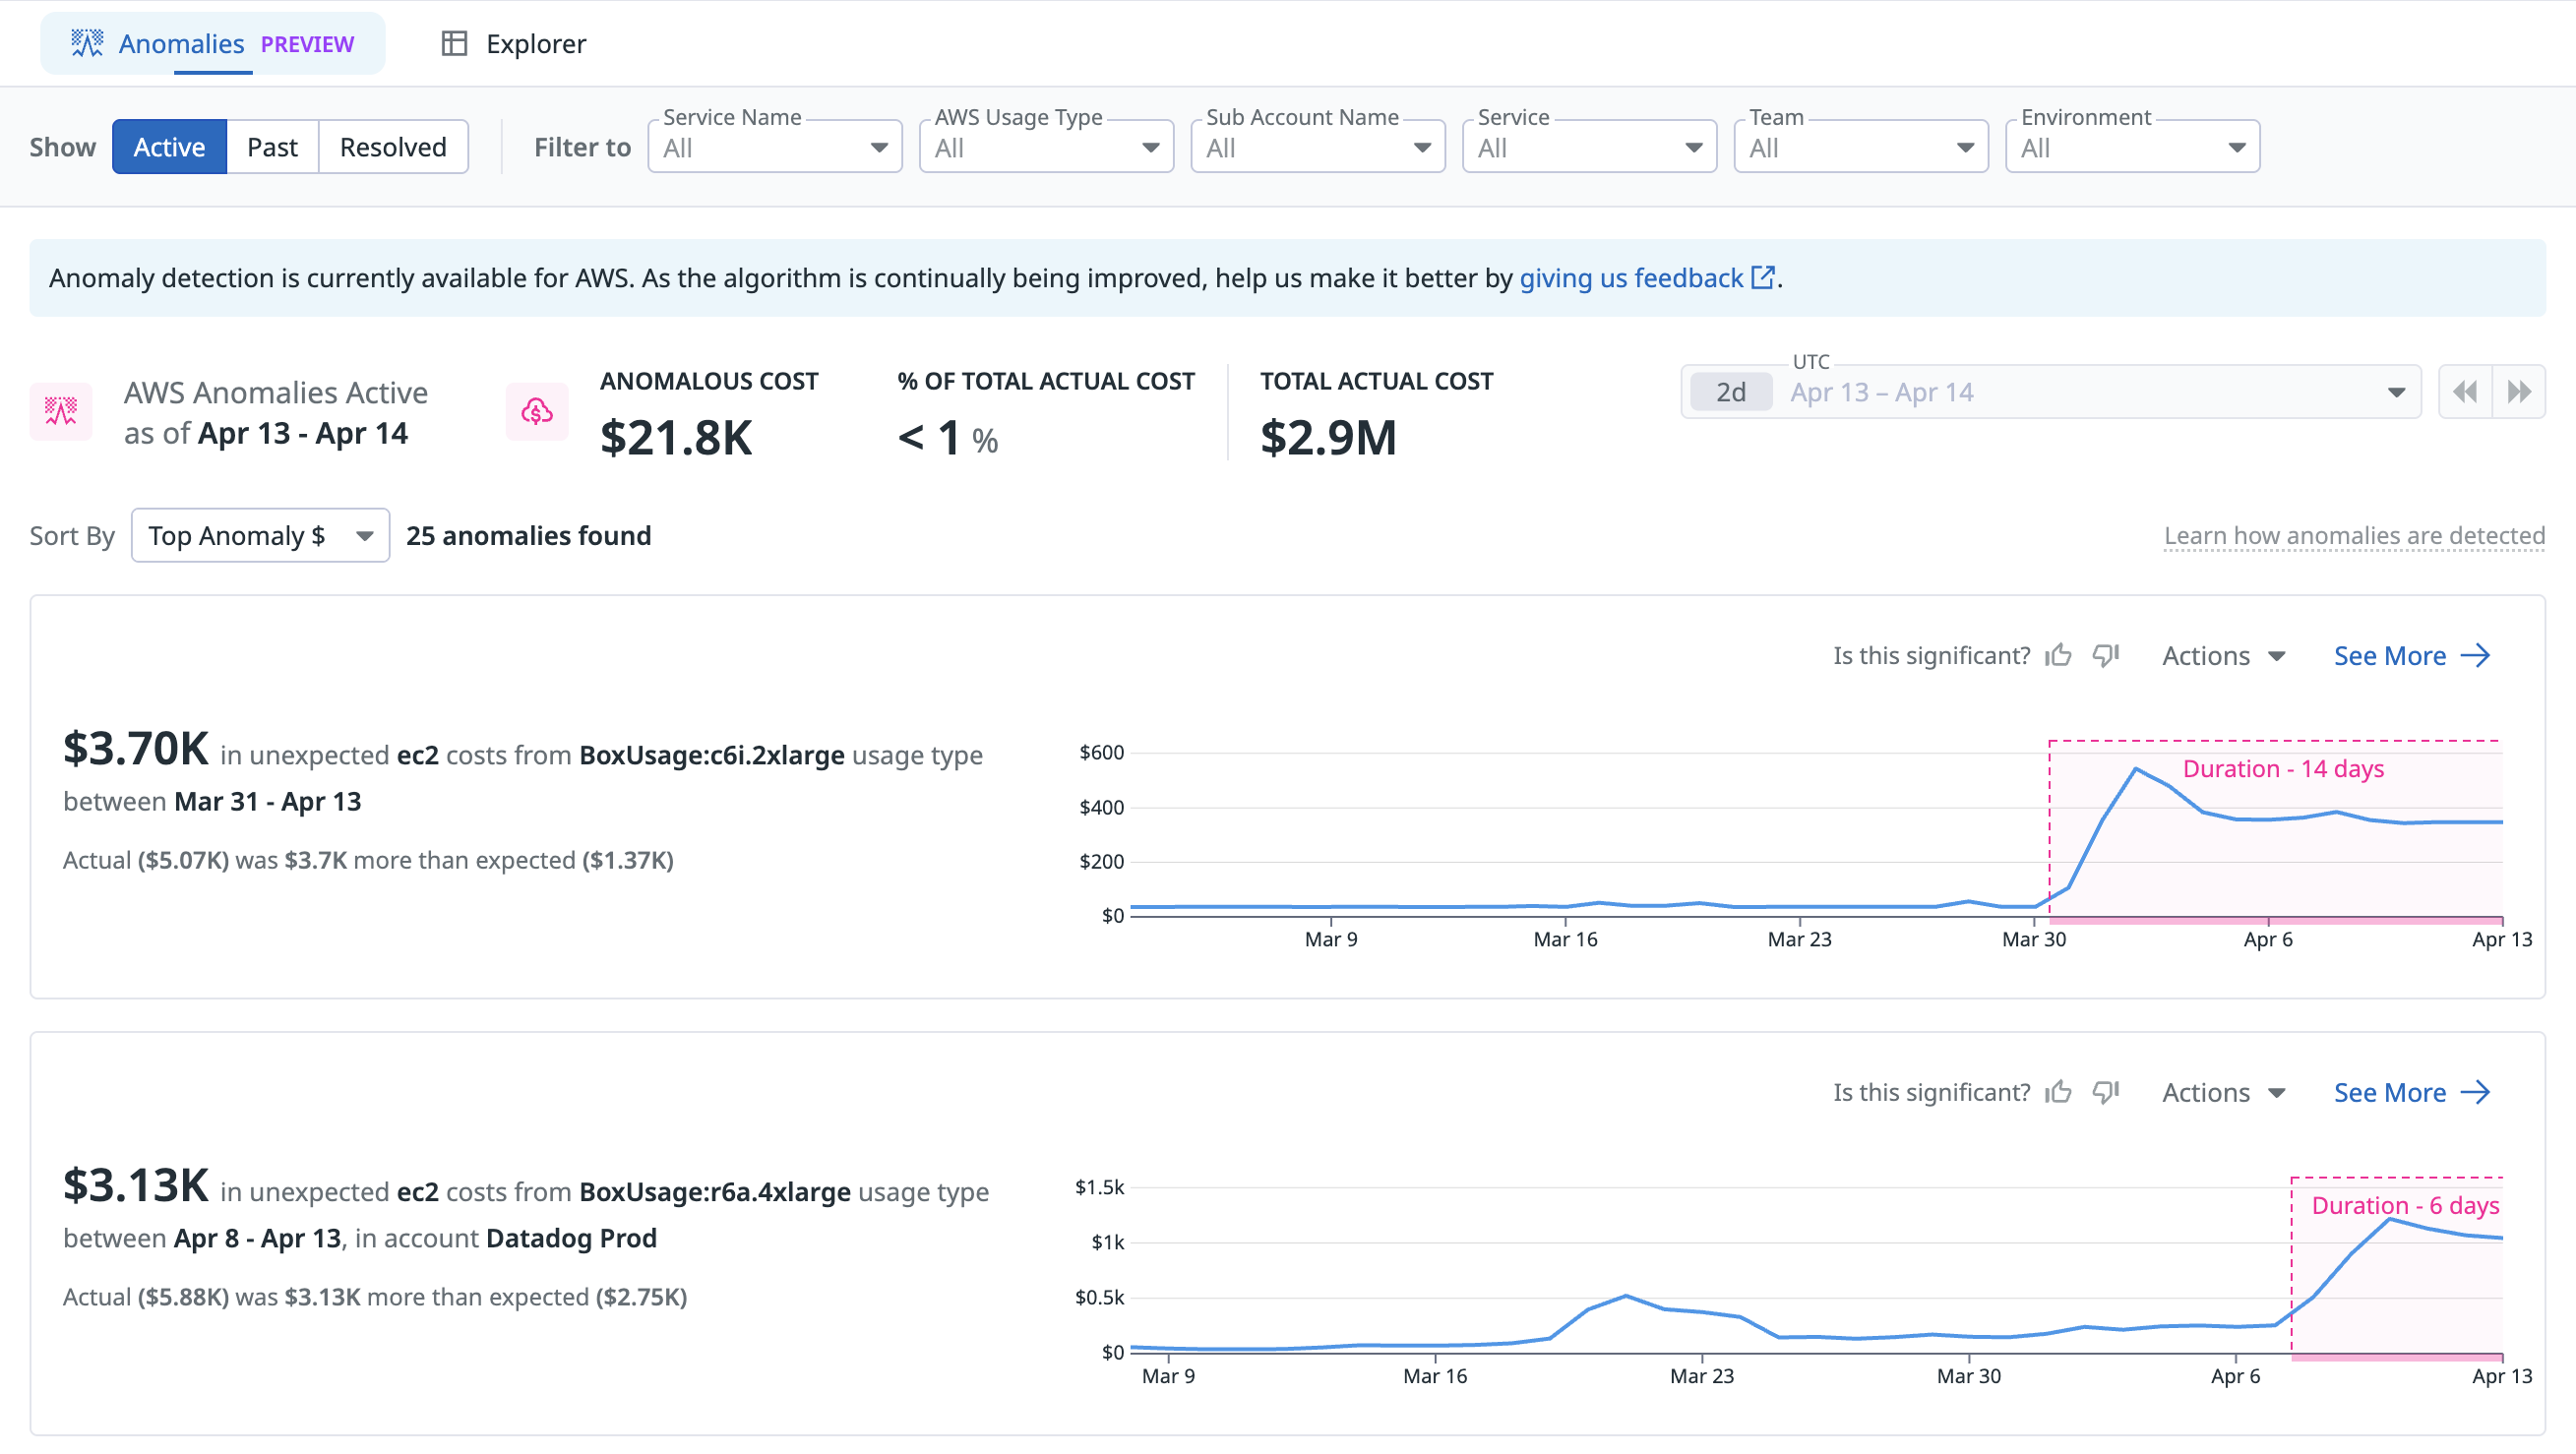Image resolution: width=2576 pixels, height=1454 pixels.
Task: Expand the Sort By Top Anomaly $ dropdown
Action: [x=260, y=536]
